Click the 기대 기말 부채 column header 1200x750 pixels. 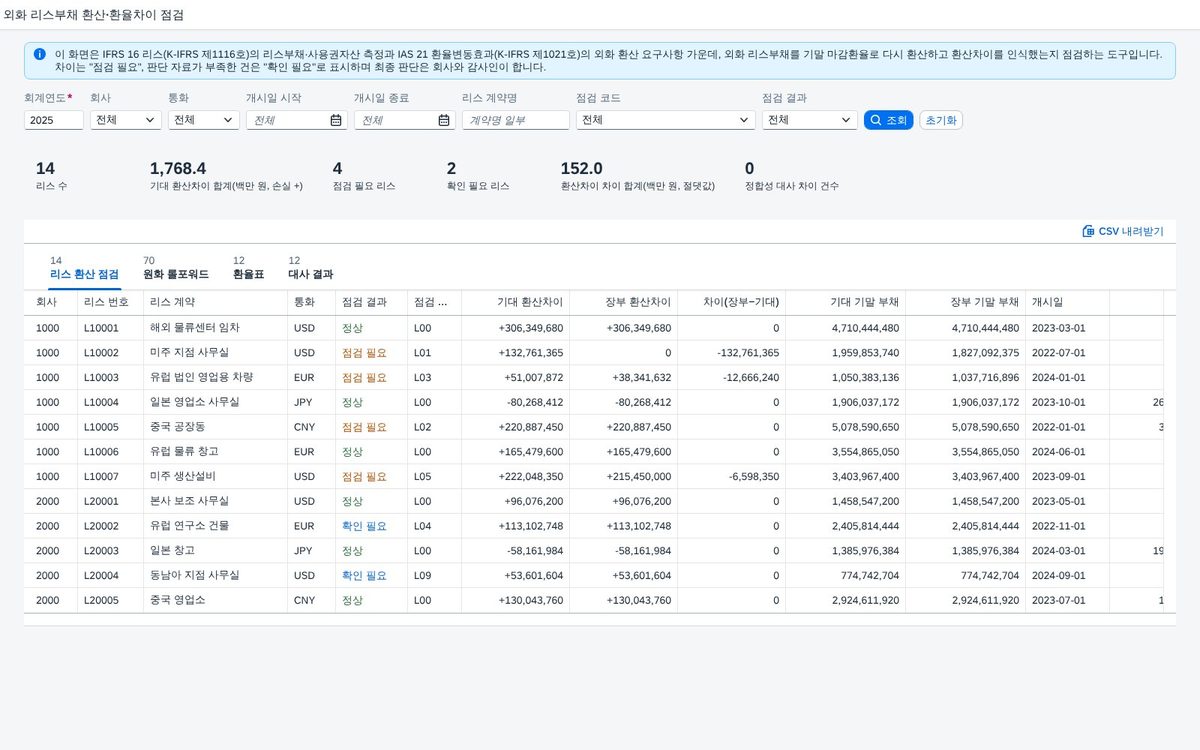[x=845, y=302]
